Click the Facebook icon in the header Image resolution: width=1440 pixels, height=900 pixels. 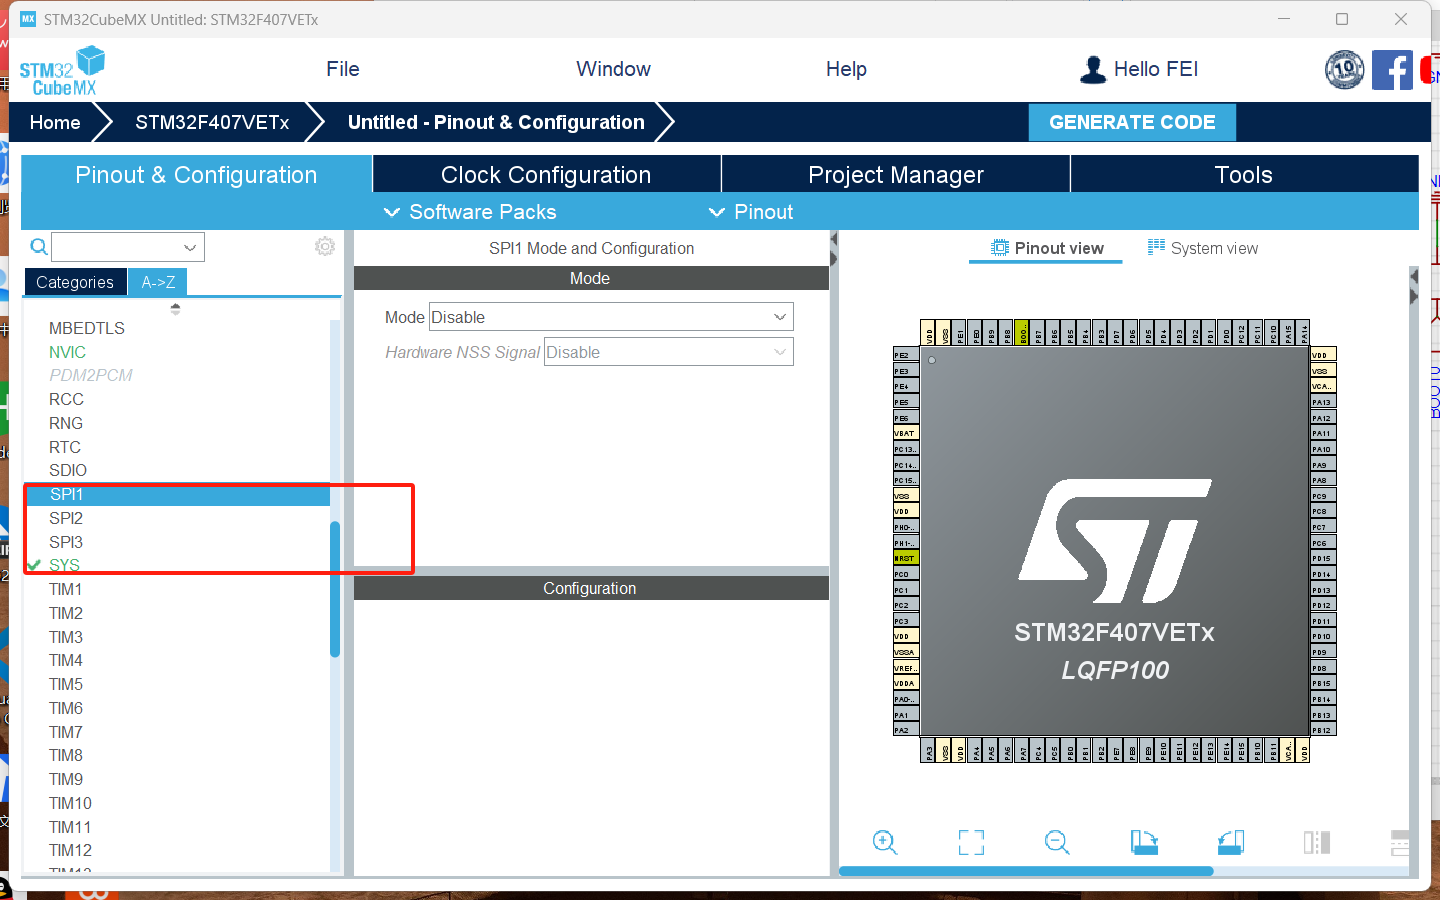click(1392, 70)
